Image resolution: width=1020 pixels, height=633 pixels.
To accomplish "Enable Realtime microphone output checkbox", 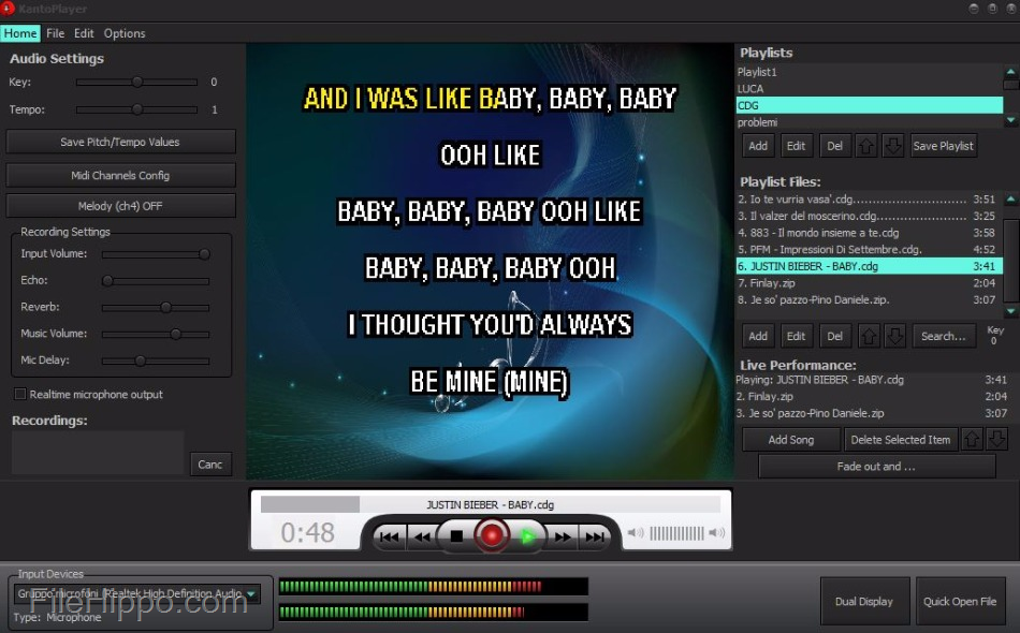I will (x=20, y=394).
